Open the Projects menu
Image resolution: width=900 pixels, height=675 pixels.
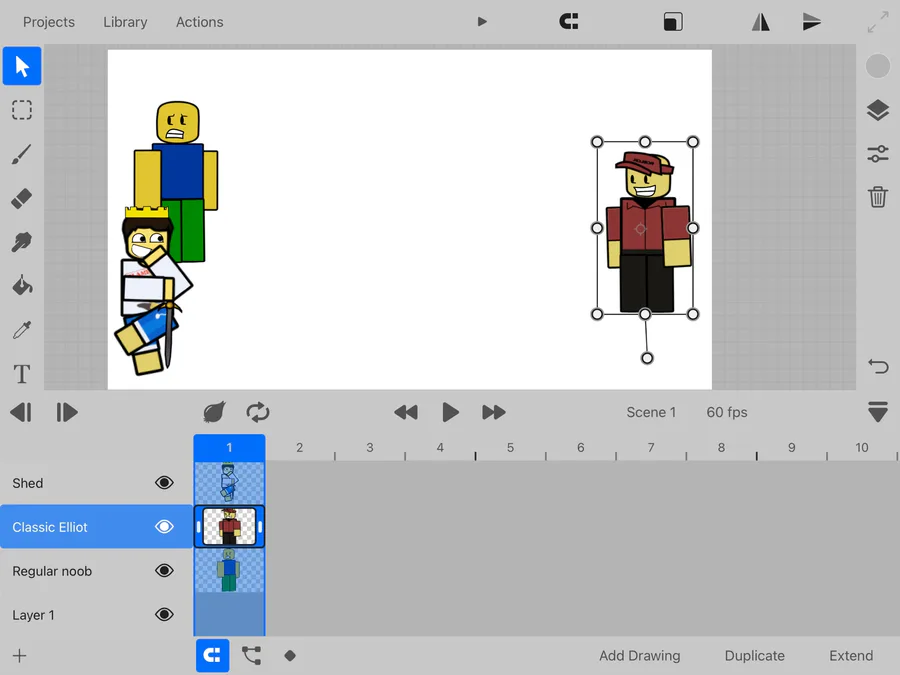click(49, 22)
